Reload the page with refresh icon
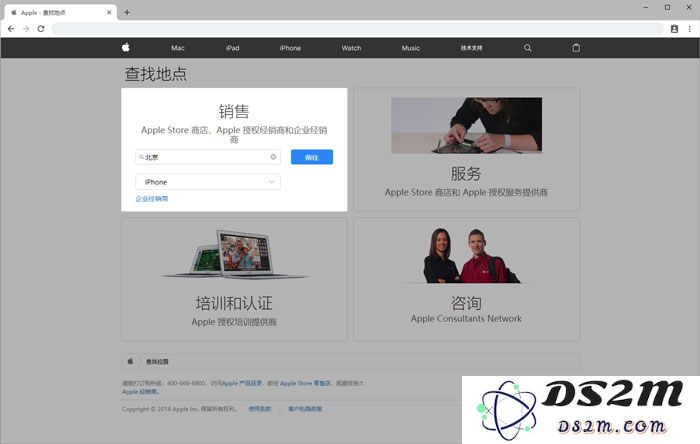The height and width of the screenshot is (444, 700). (x=41, y=29)
